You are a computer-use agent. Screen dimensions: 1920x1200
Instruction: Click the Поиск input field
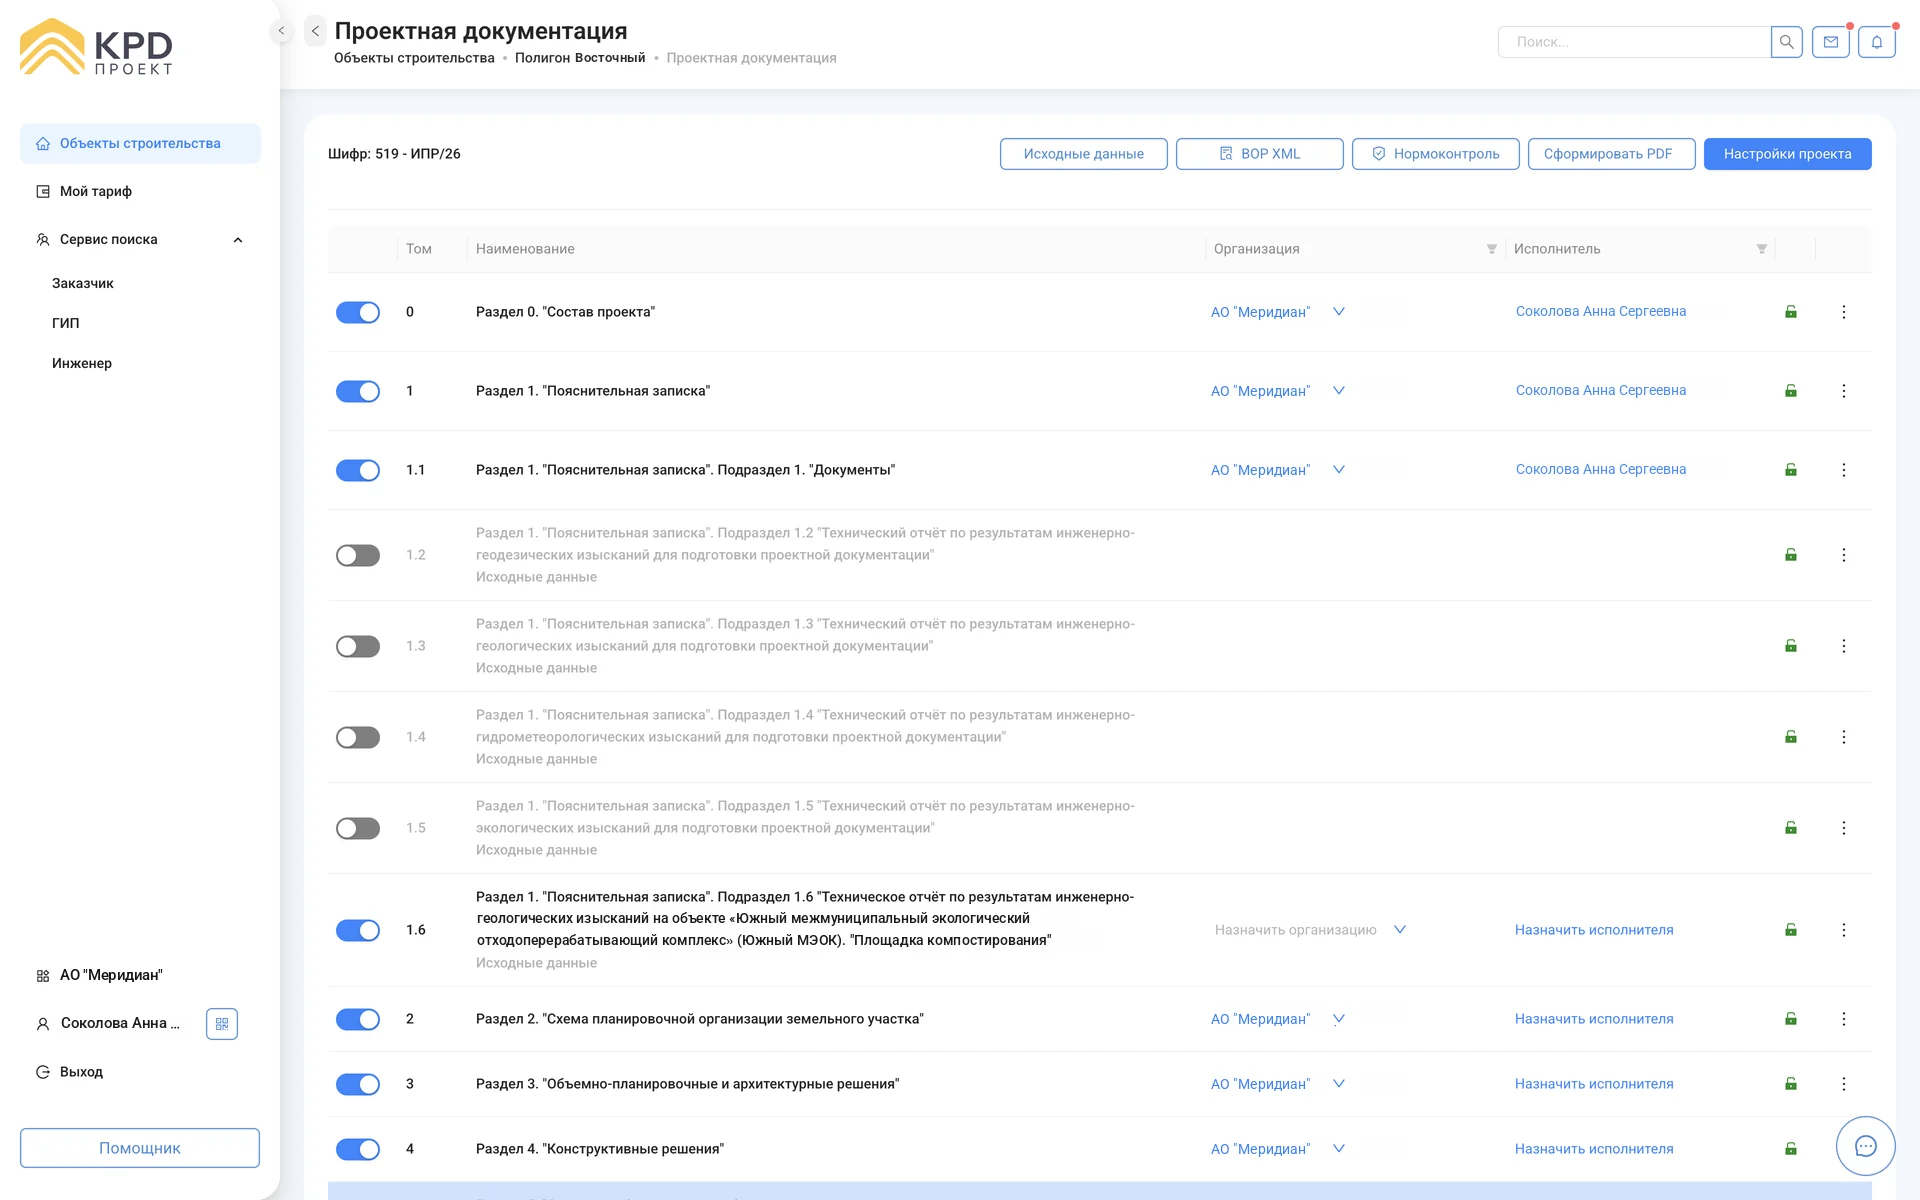(1634, 42)
